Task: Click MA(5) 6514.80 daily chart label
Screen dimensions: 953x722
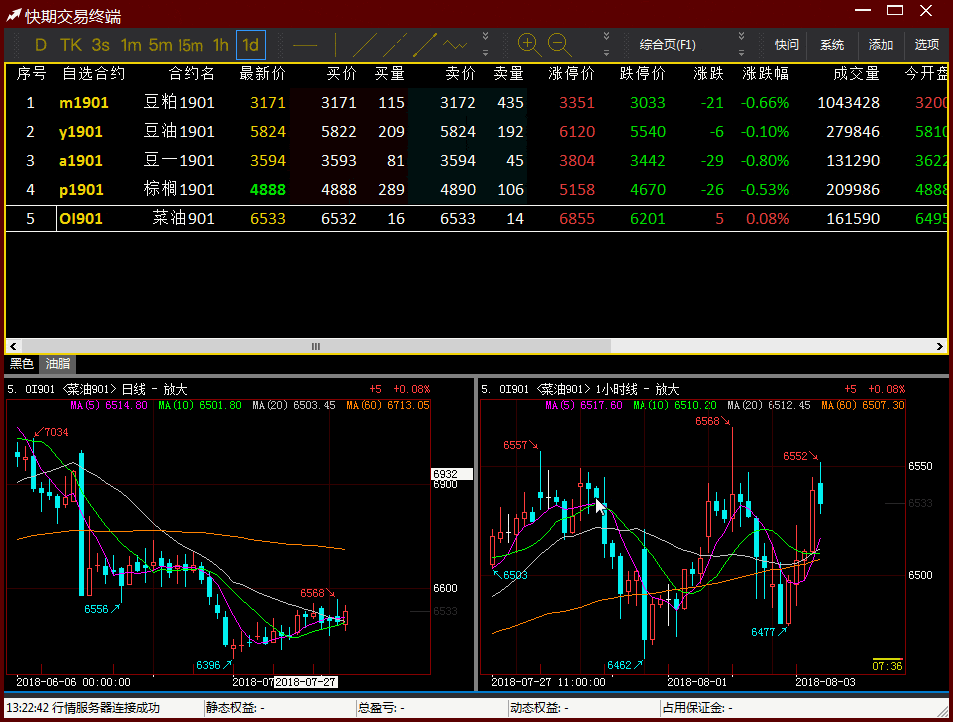Action: coord(109,405)
